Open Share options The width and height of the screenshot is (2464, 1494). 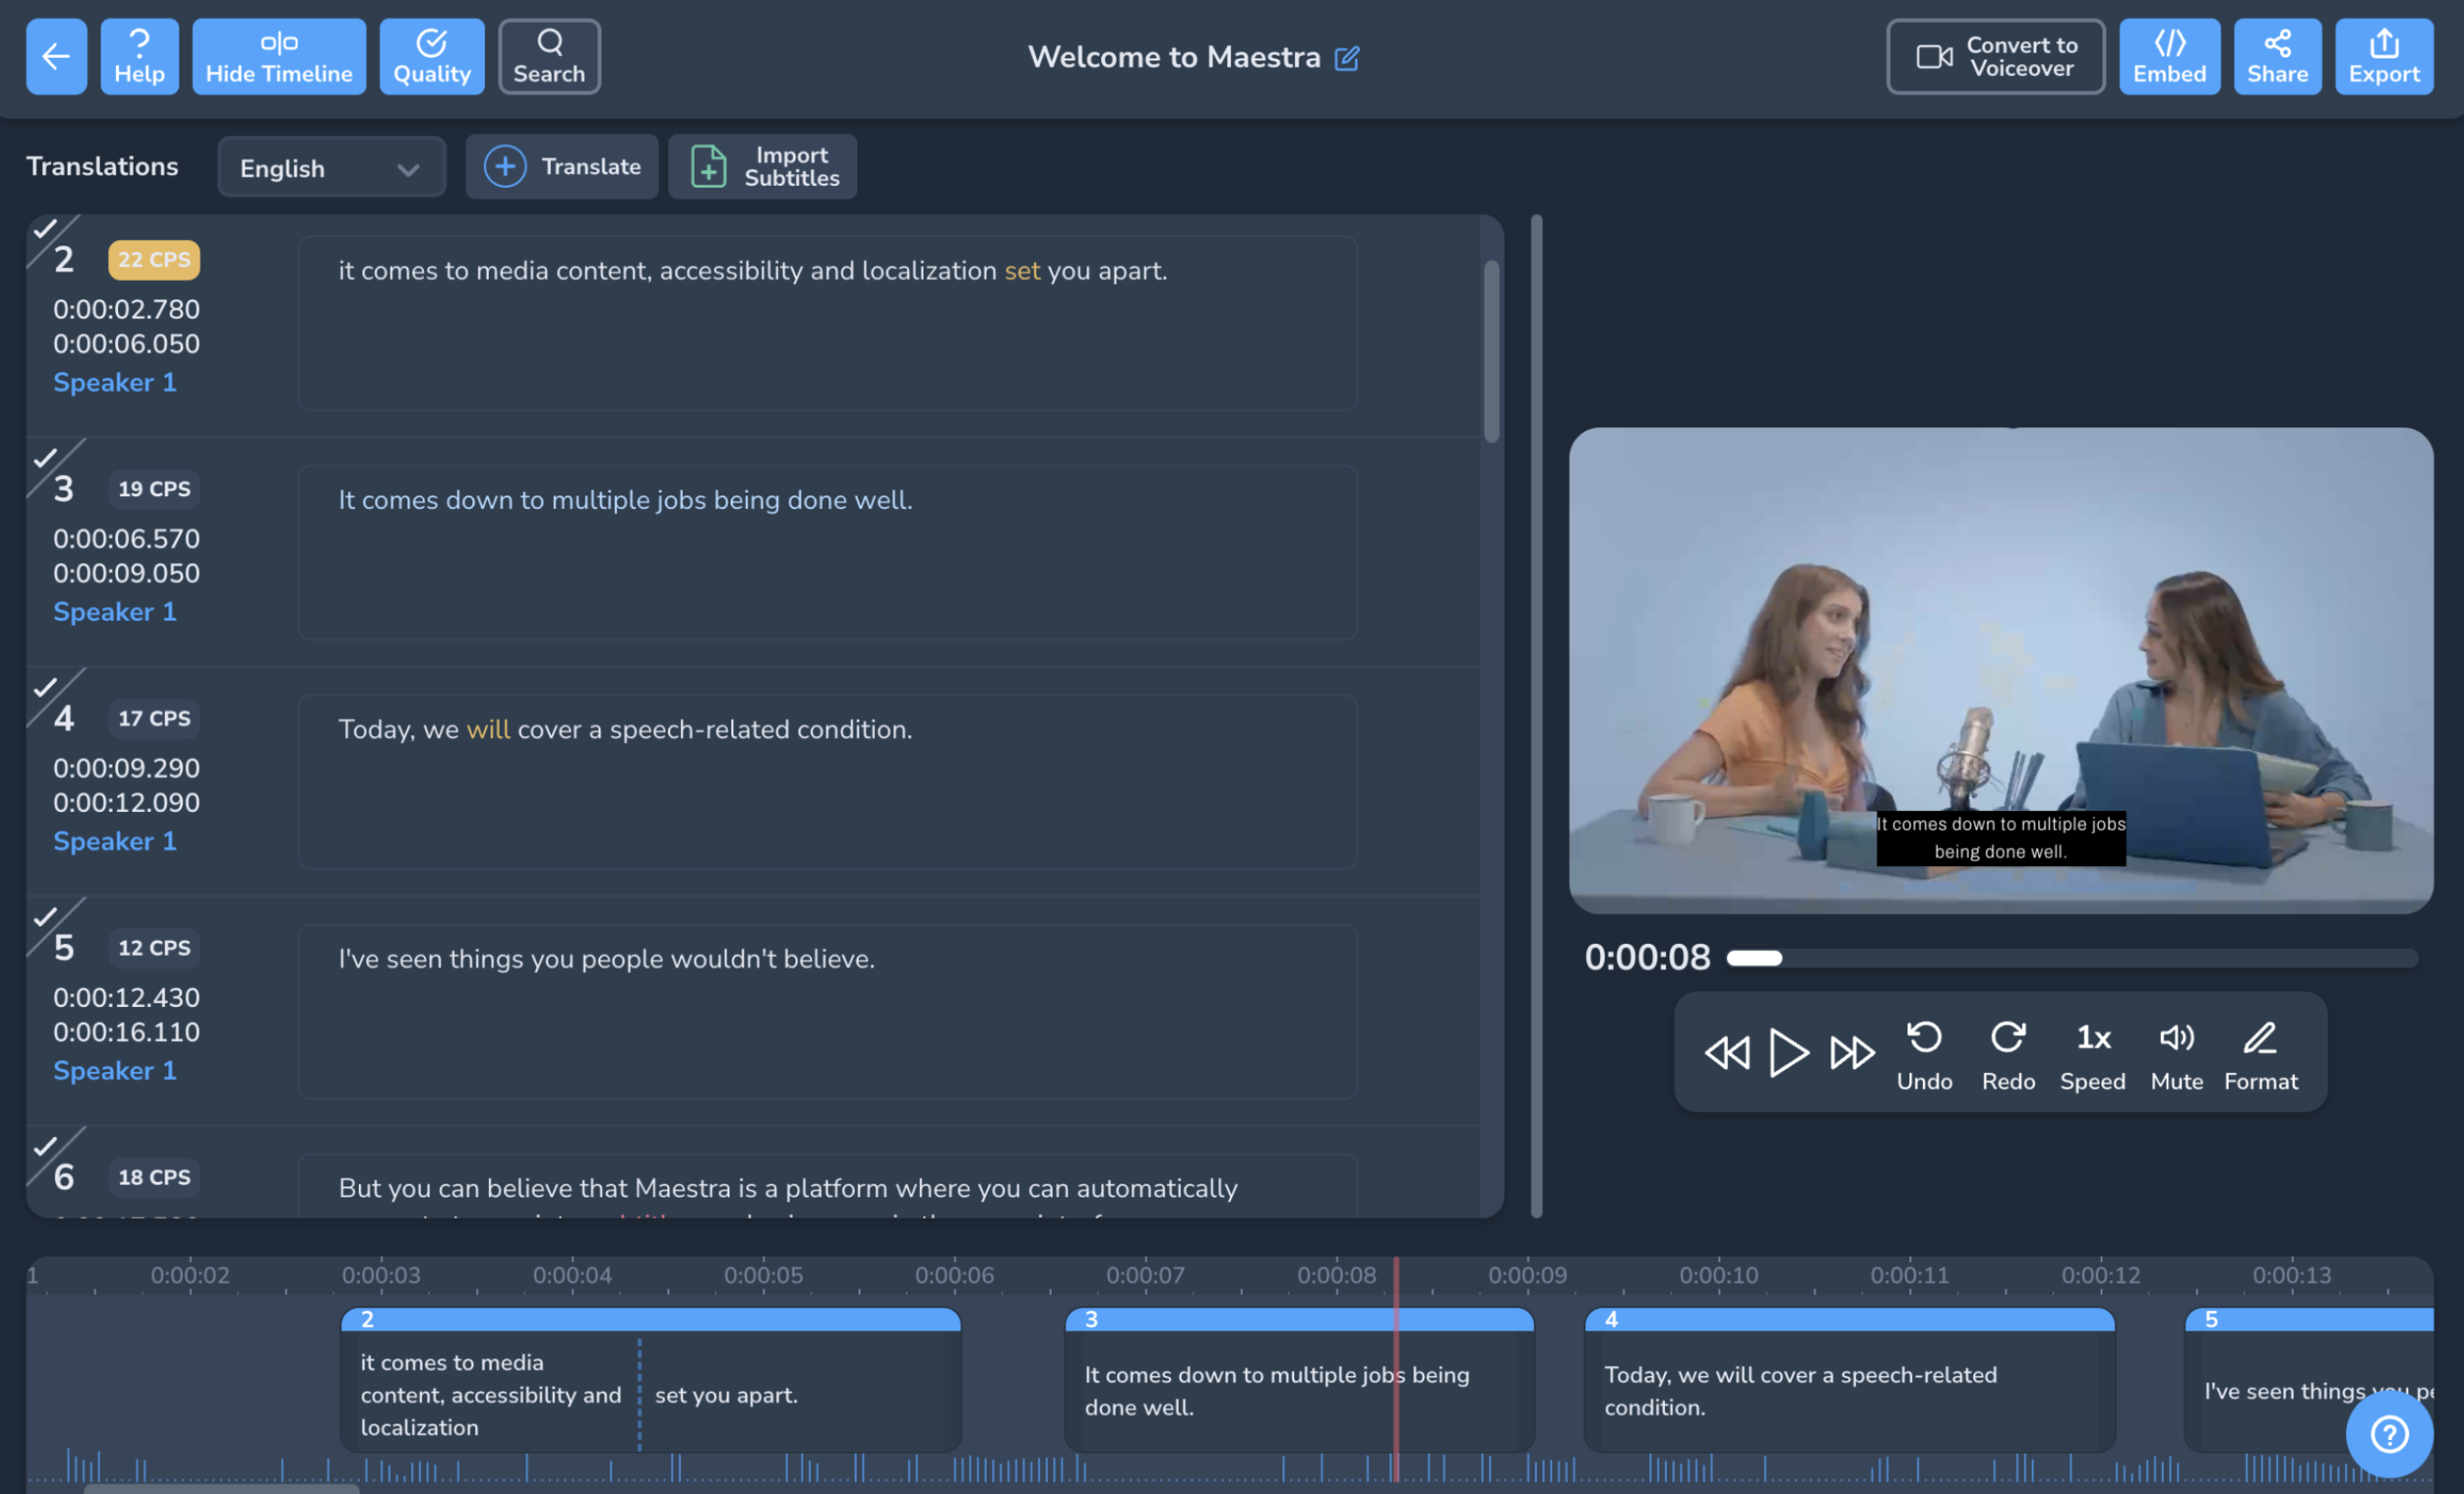coord(2277,56)
